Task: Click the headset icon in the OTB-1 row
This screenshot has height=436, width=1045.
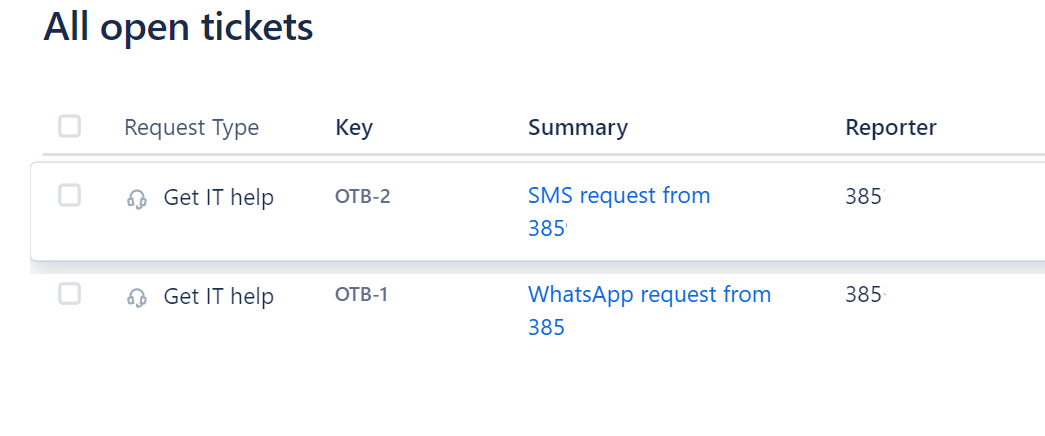Action: [137, 298]
